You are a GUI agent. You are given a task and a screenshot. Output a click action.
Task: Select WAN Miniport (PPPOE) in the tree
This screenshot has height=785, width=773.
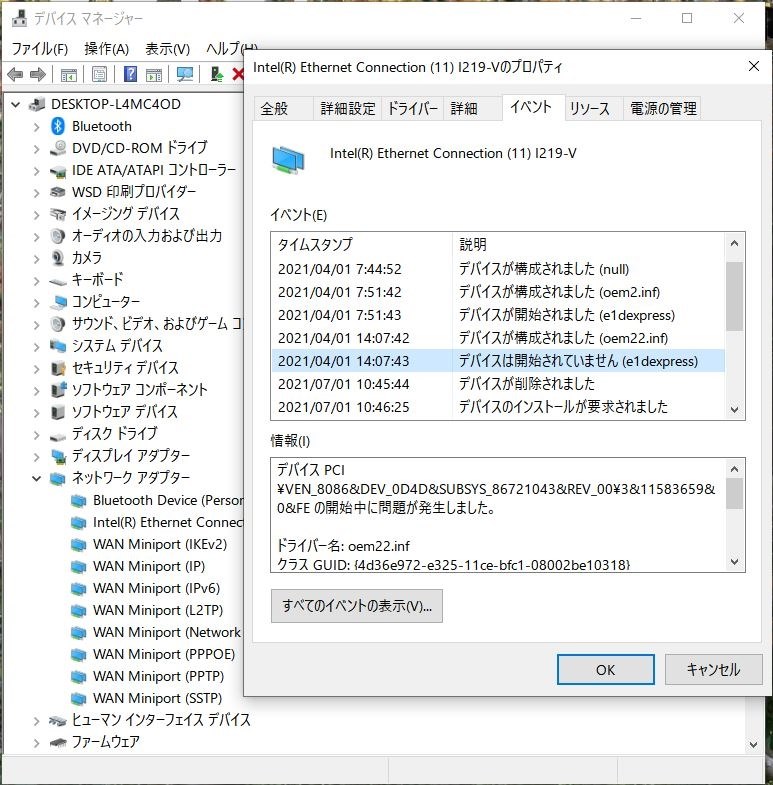[x=164, y=655]
